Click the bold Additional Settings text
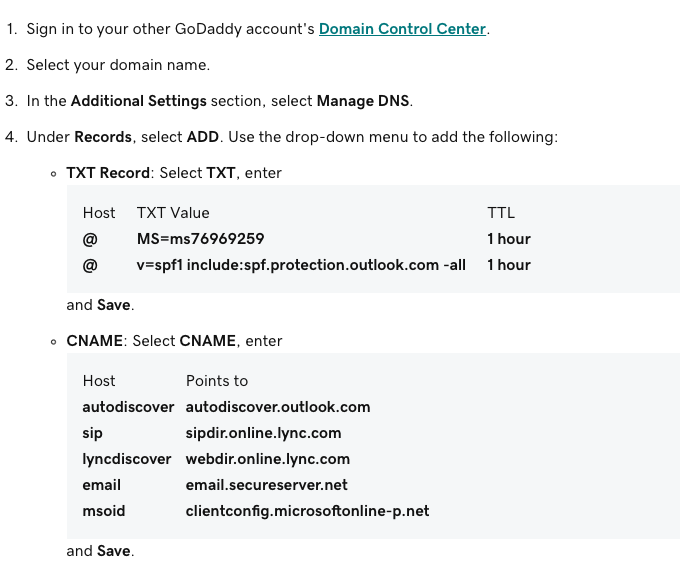The height and width of the screenshot is (566, 680). click(x=138, y=101)
